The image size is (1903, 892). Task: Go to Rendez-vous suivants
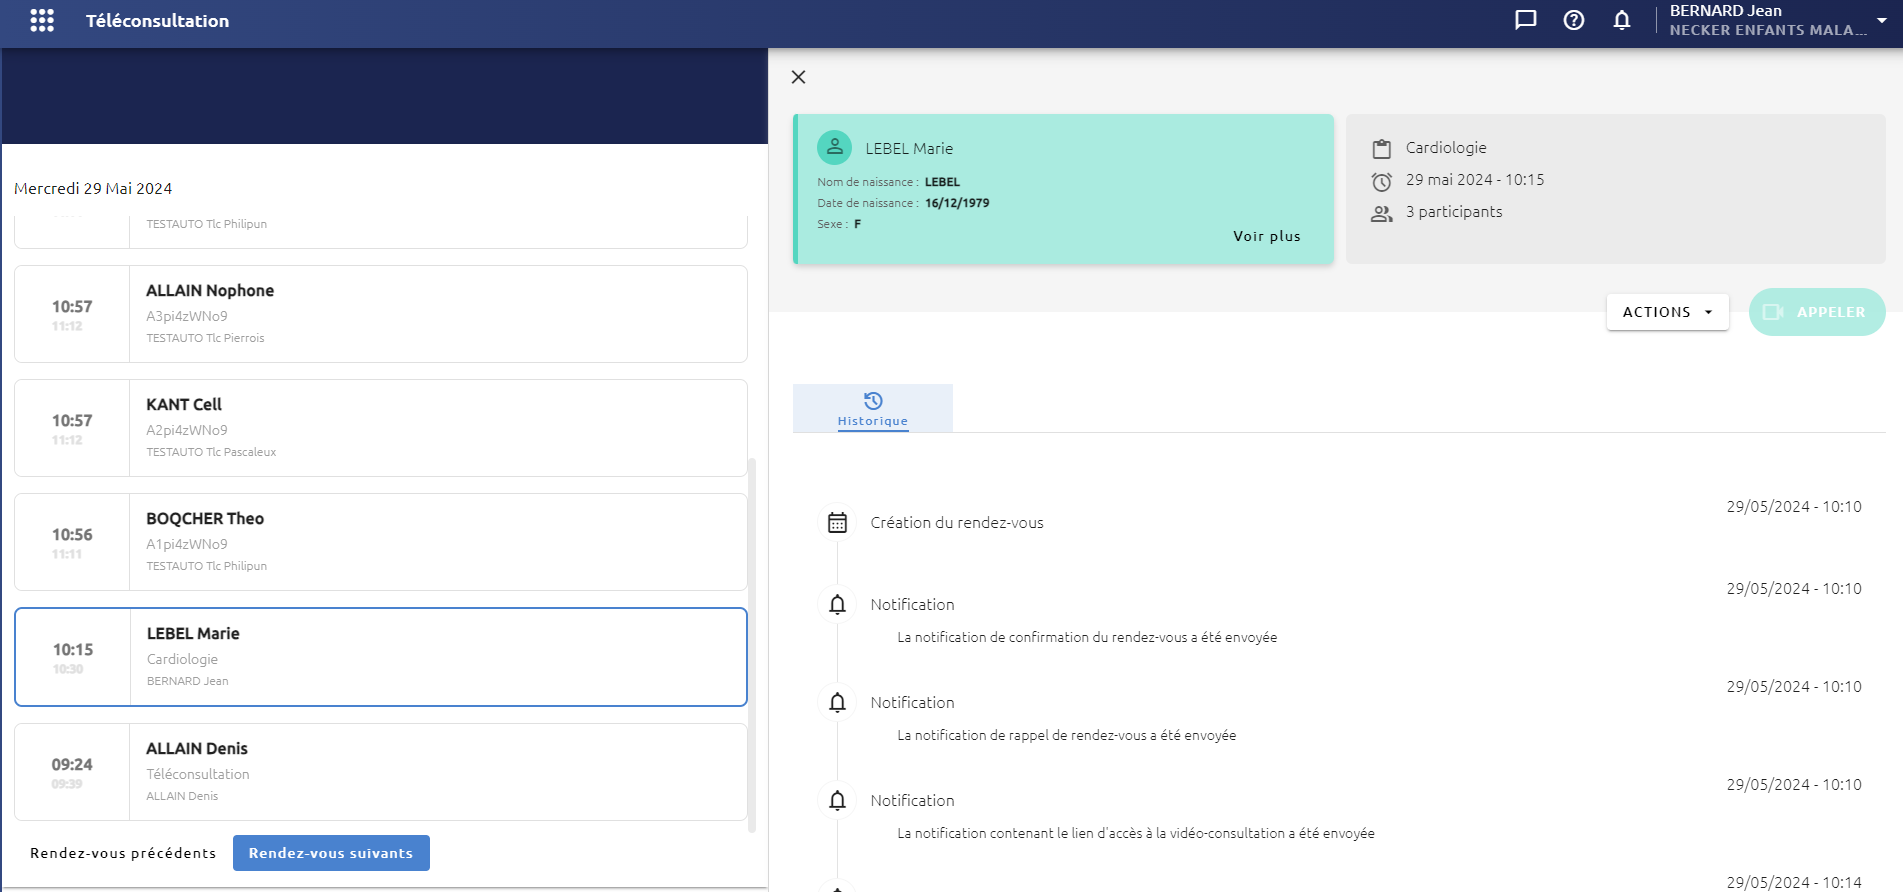coord(331,853)
